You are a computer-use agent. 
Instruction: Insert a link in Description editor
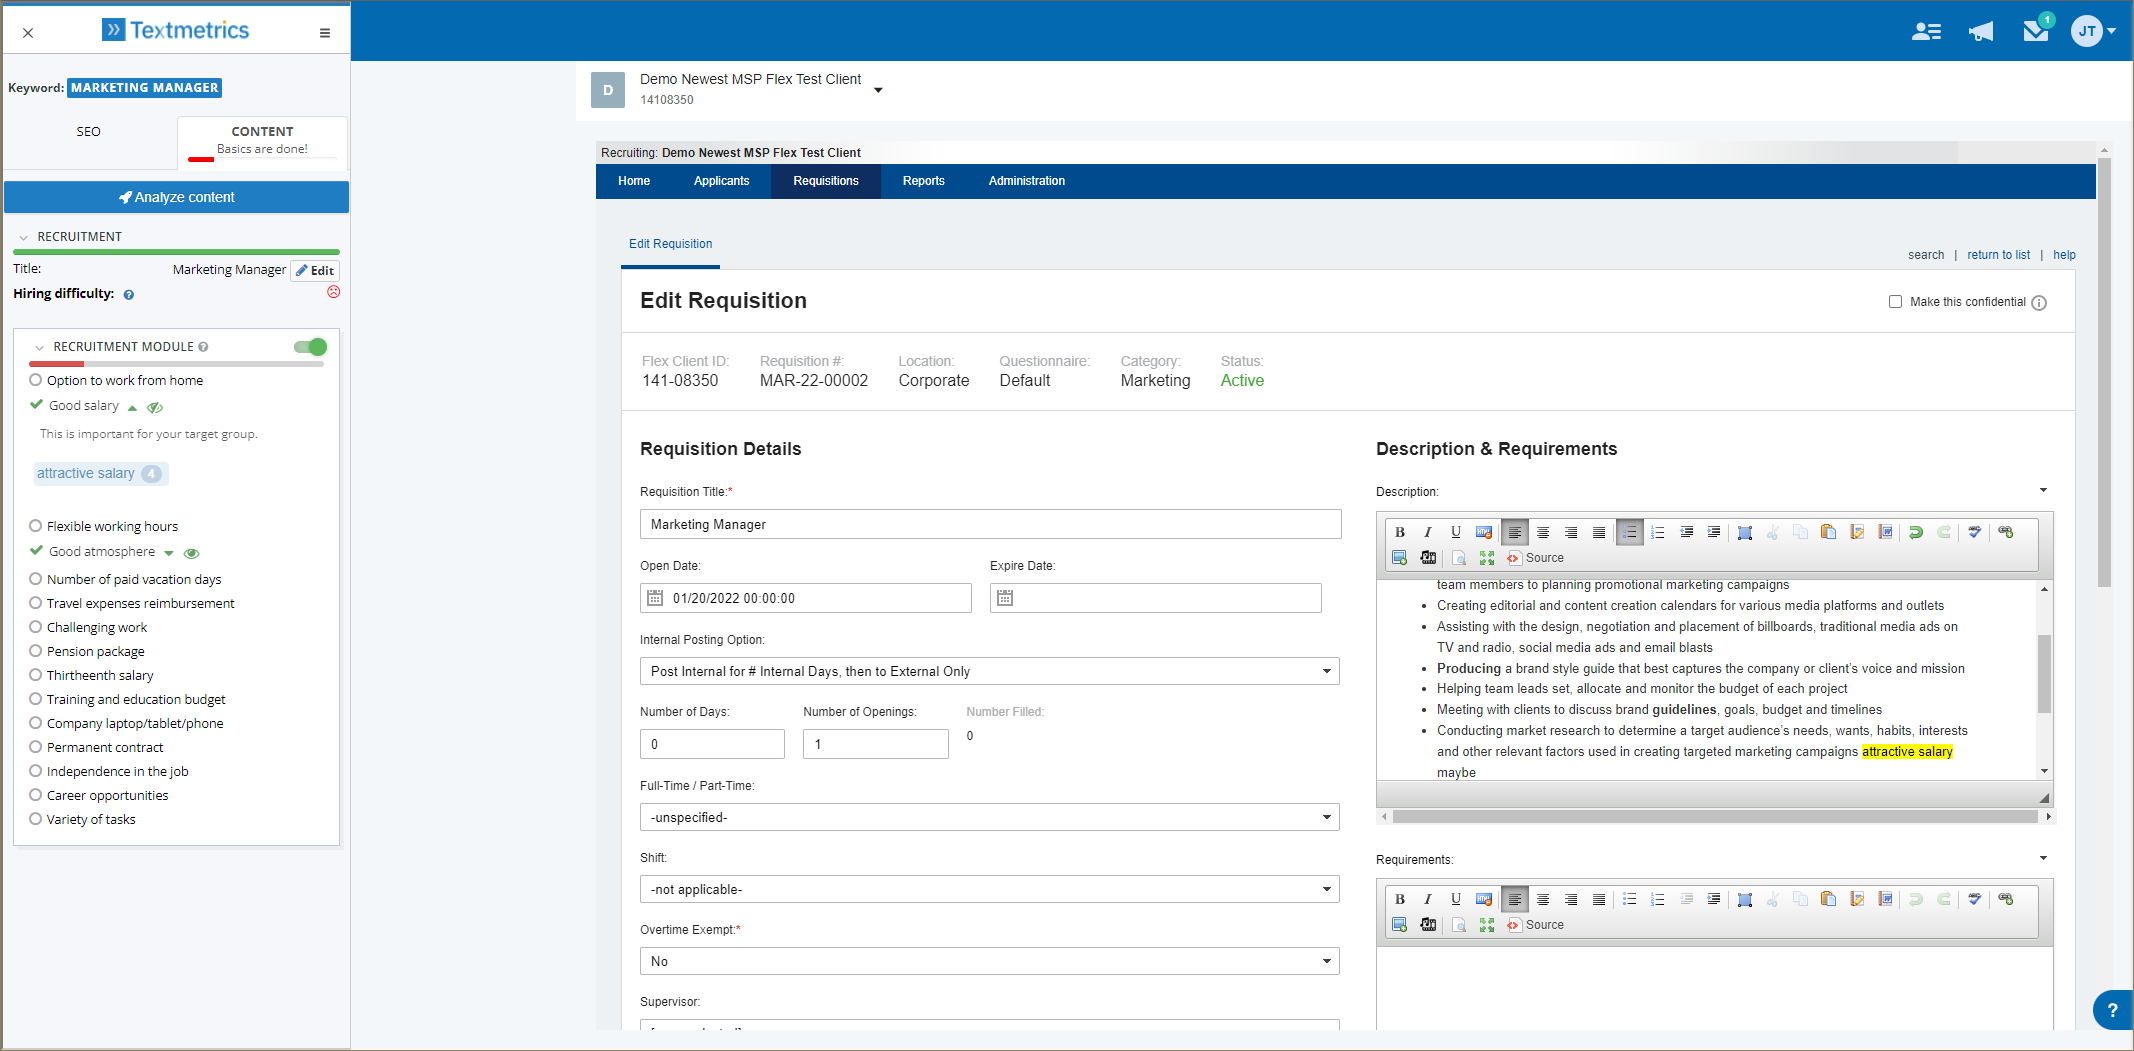pyautogui.click(x=2006, y=532)
